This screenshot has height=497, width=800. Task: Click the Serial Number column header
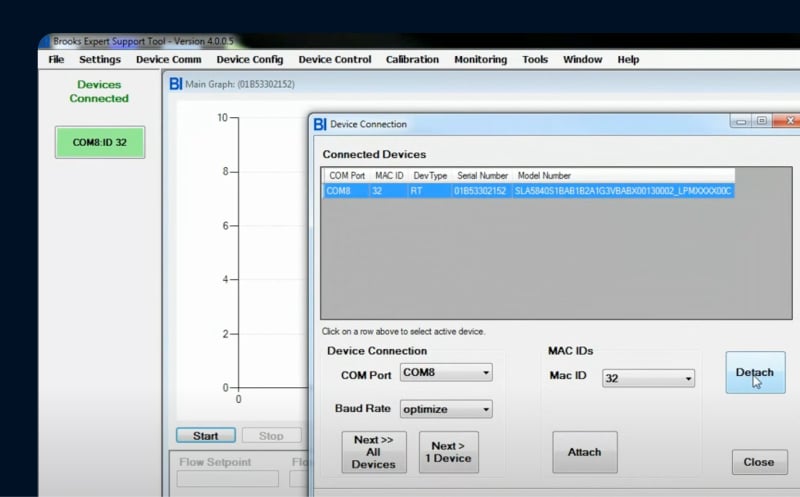coord(480,175)
